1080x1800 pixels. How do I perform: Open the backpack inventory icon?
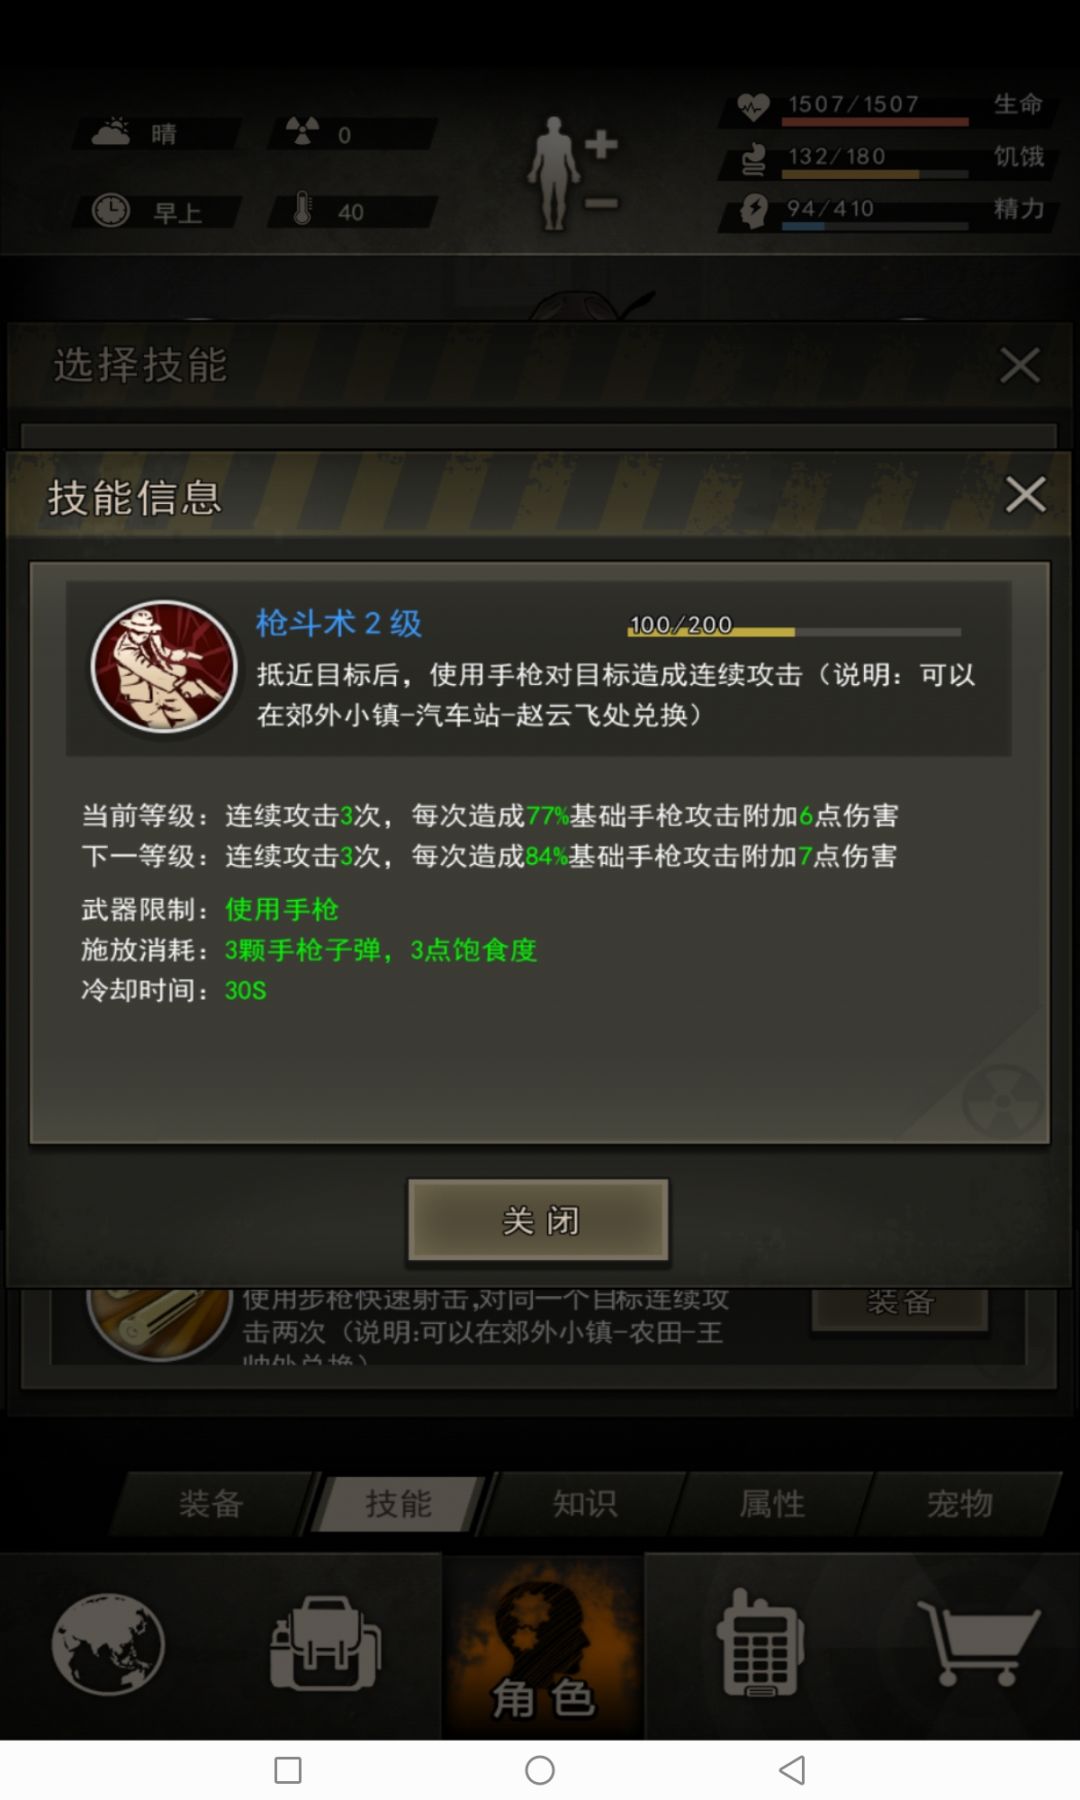325,1644
